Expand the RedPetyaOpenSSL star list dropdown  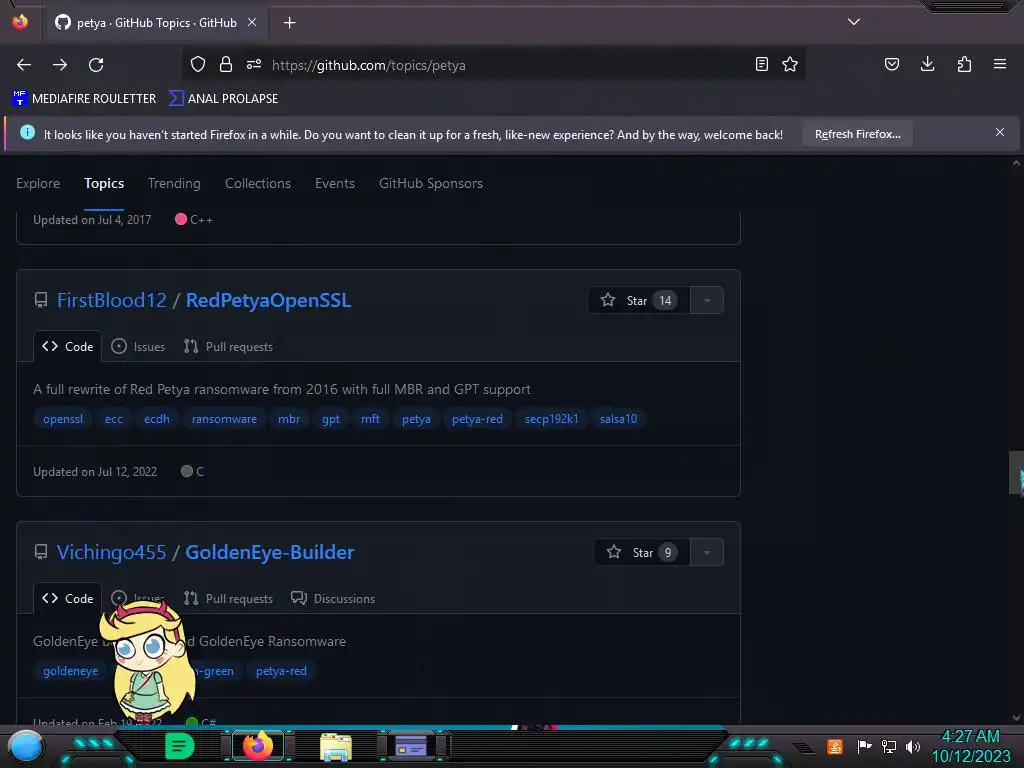point(707,300)
